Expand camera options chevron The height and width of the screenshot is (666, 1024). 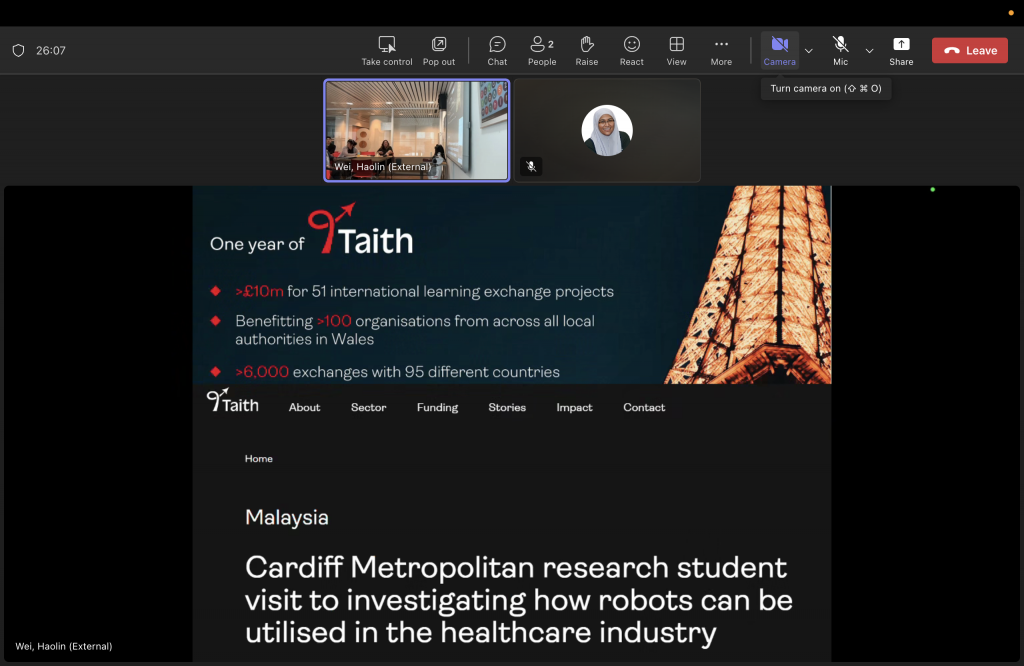[x=808, y=51]
